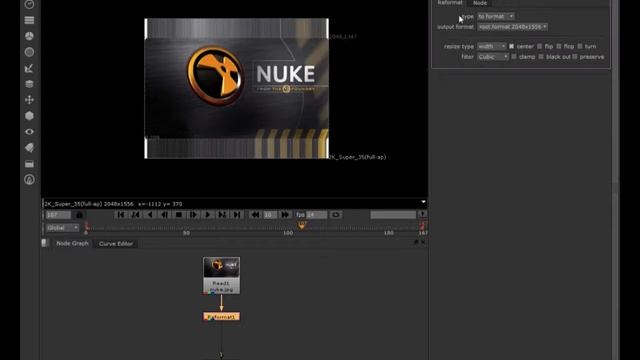
Task: Toggle the loop playback mode button
Action: point(336,215)
